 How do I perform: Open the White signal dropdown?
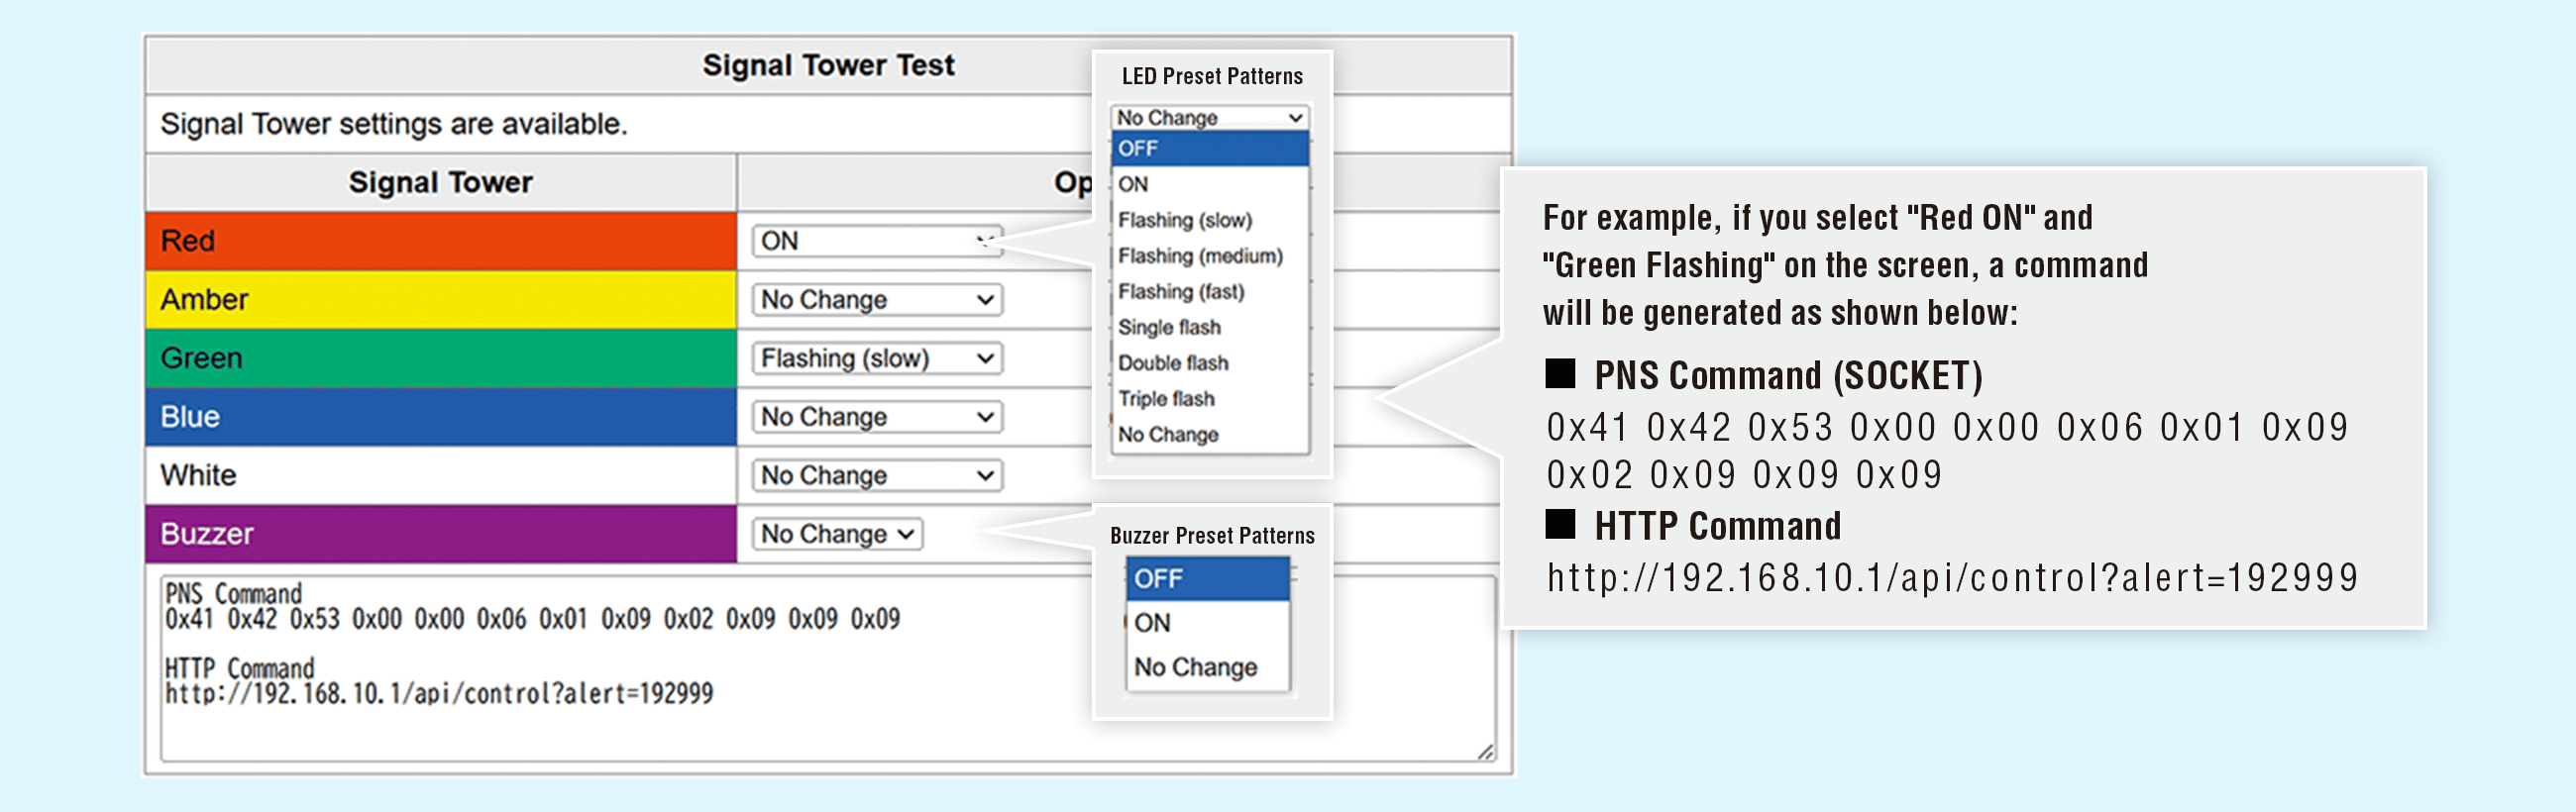(x=875, y=475)
